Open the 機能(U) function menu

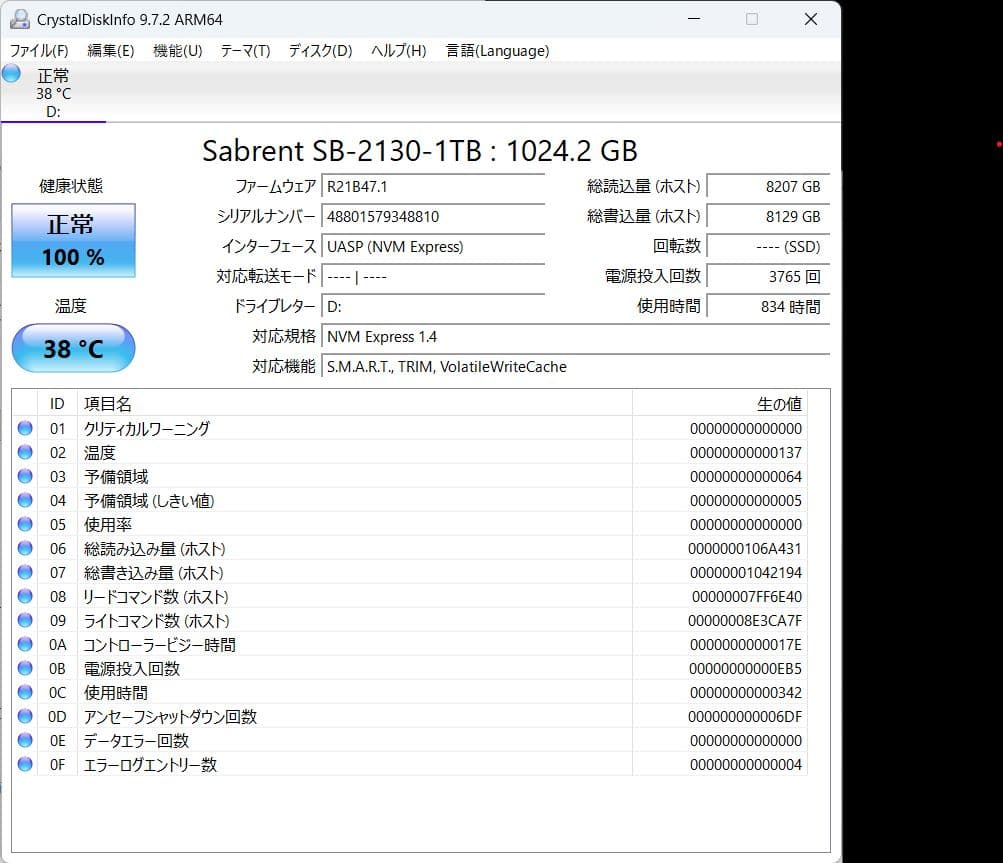tap(177, 50)
